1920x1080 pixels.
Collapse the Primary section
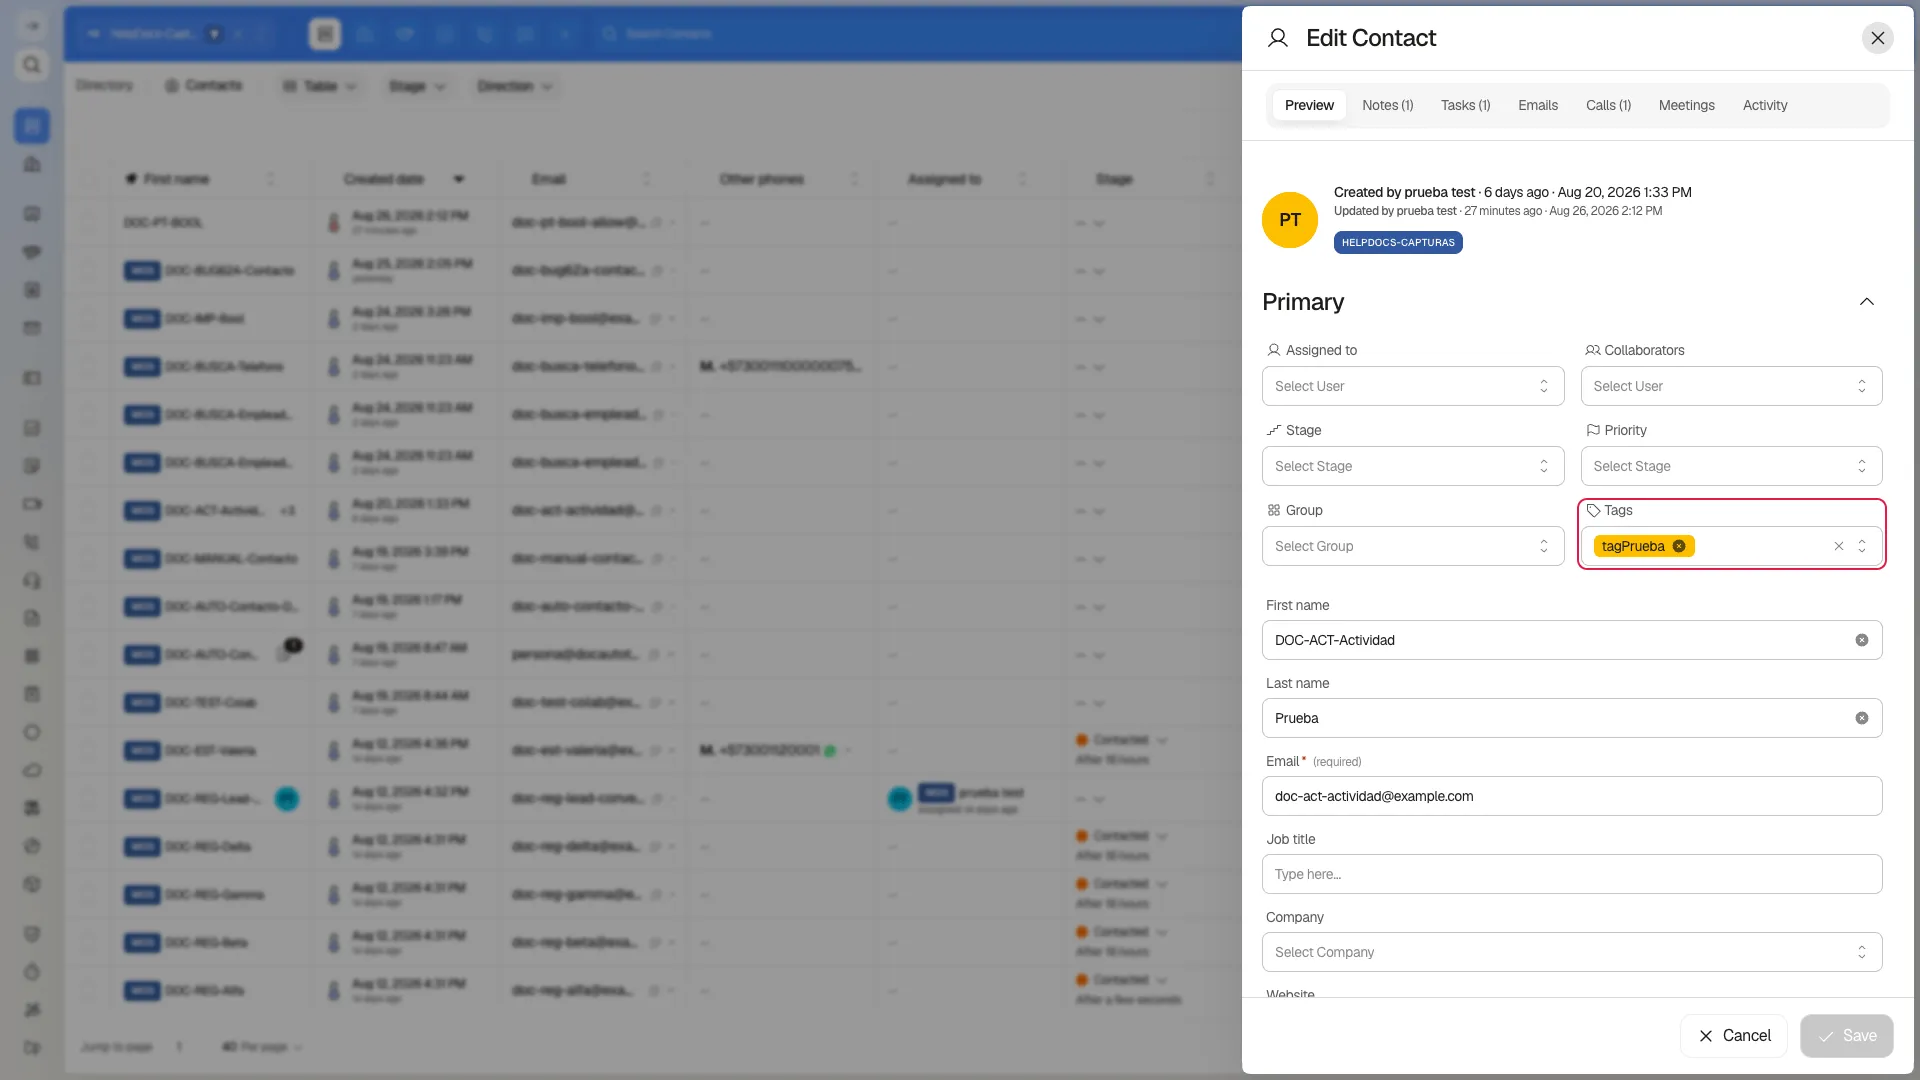pyautogui.click(x=1866, y=302)
